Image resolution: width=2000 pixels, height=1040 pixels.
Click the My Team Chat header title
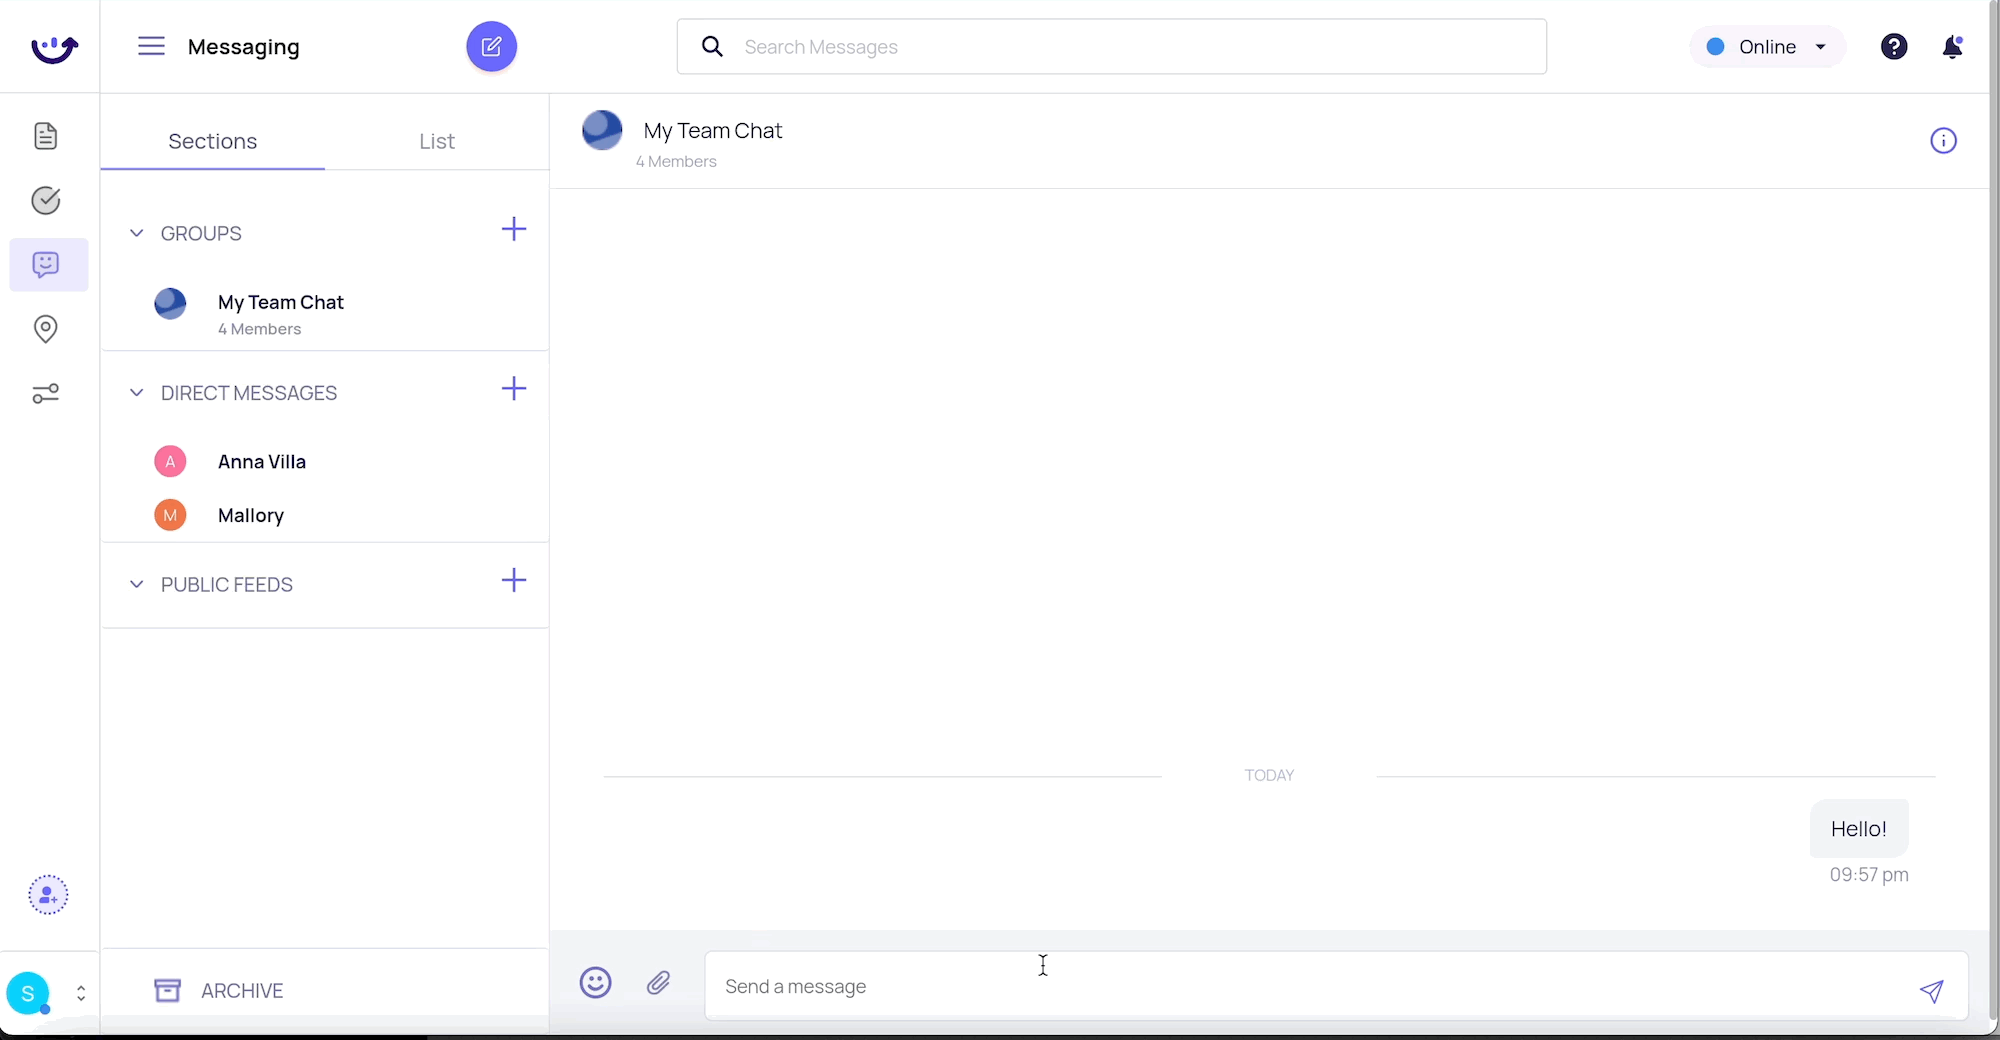point(713,130)
